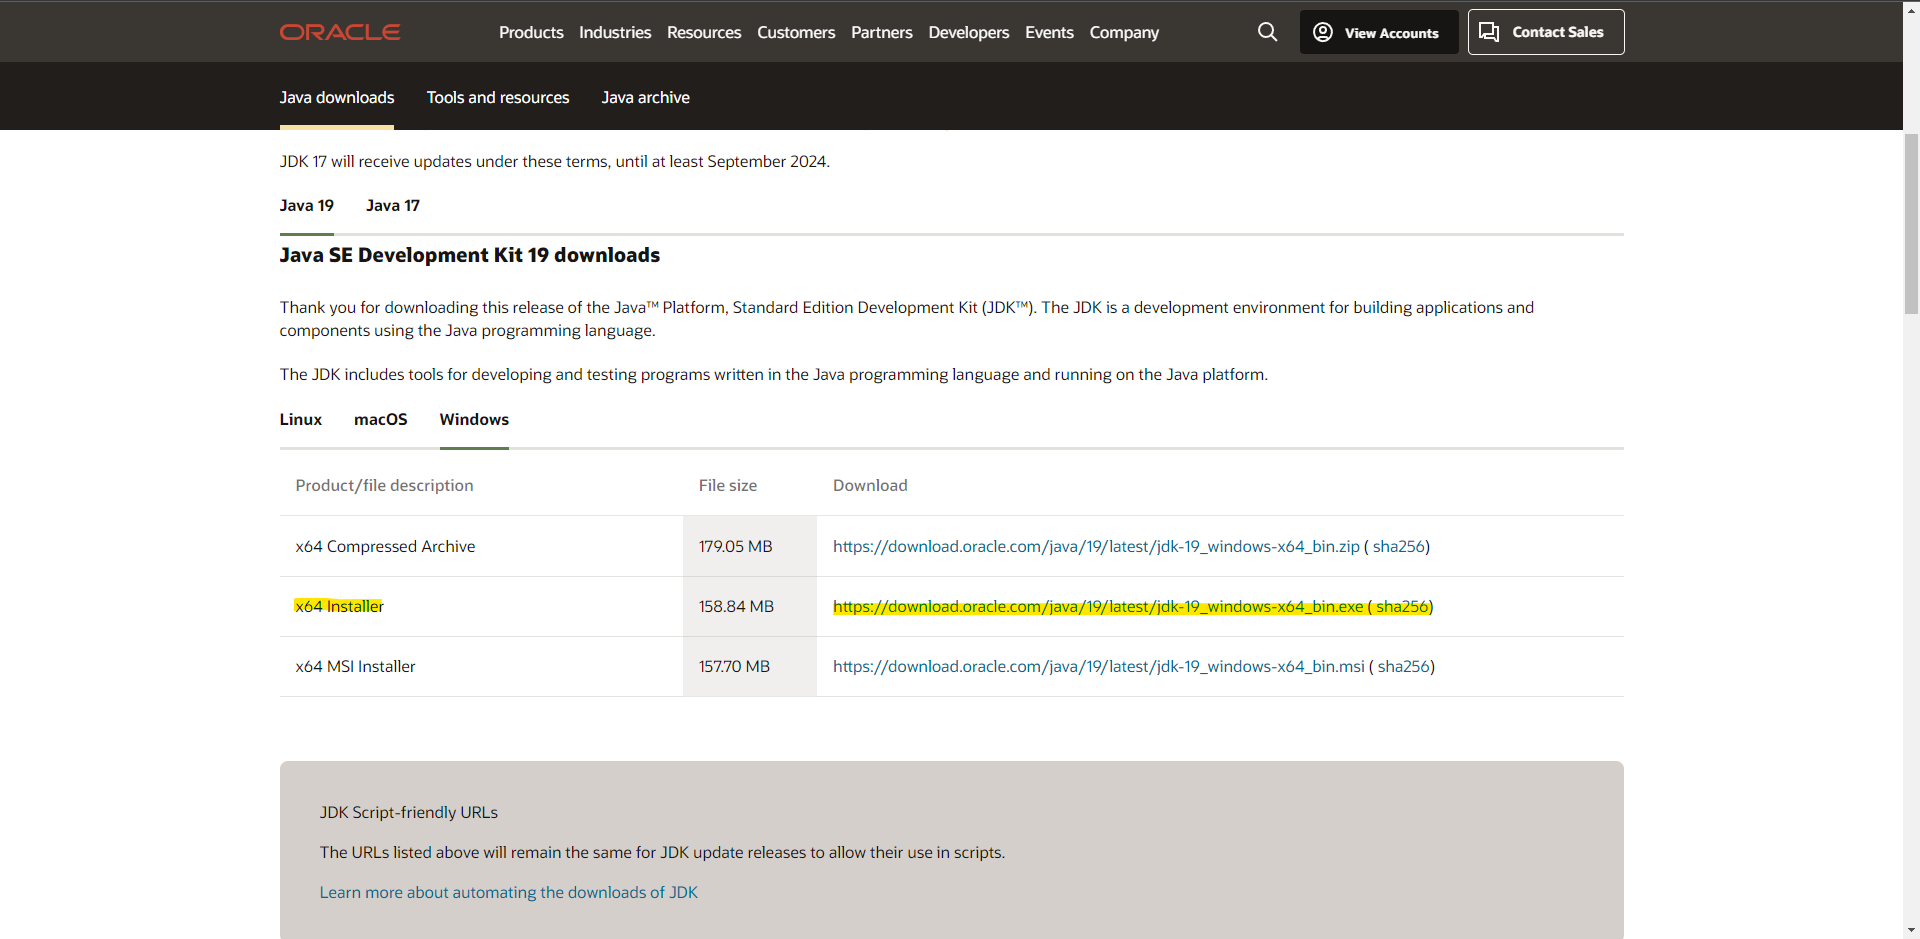Click the page vertical scrollbar thumb
The image size is (1920, 939).
[1911, 224]
